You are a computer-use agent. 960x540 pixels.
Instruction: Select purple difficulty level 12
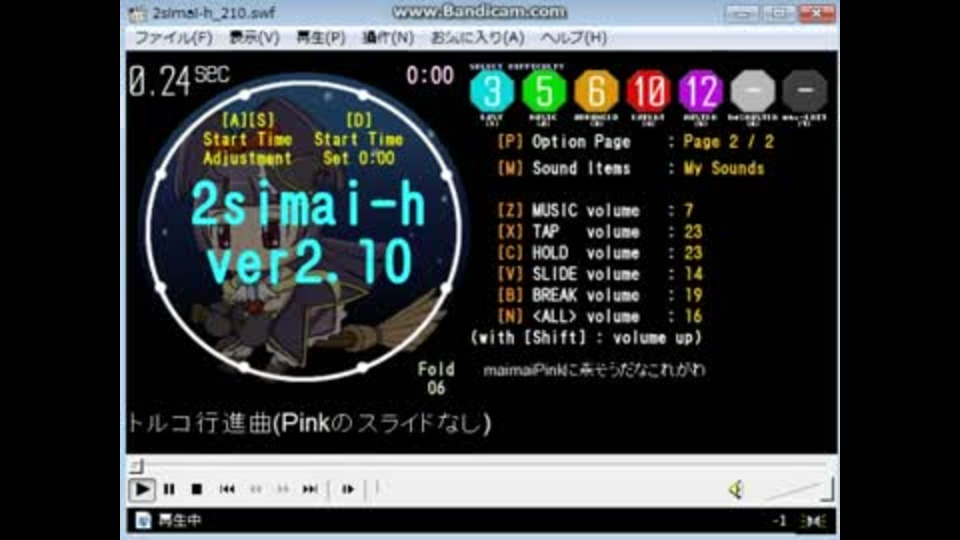[x=700, y=91]
